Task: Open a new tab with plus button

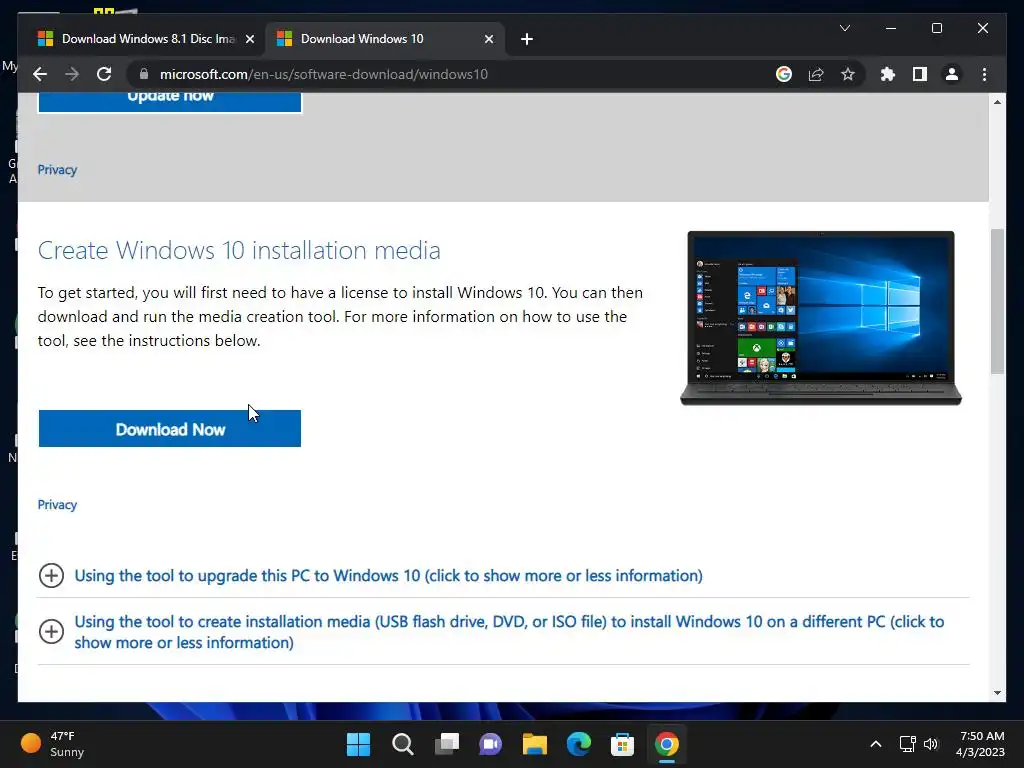Action: (x=527, y=39)
